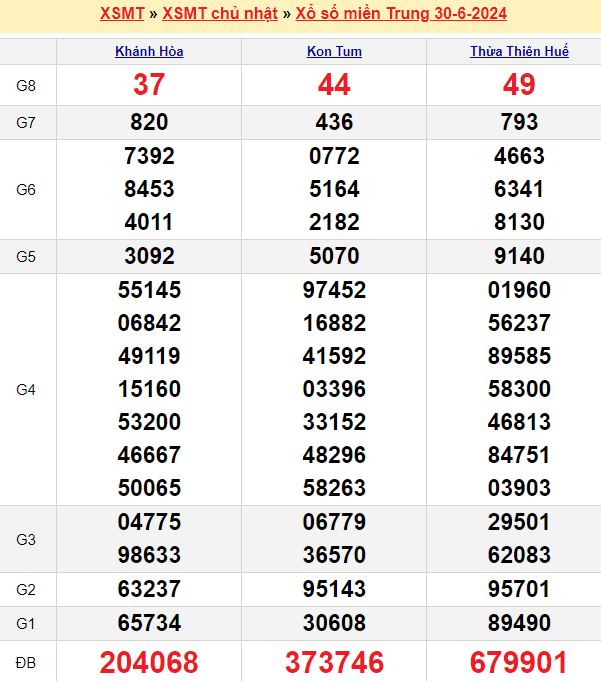Click G6 number 8130

pyautogui.click(x=519, y=222)
